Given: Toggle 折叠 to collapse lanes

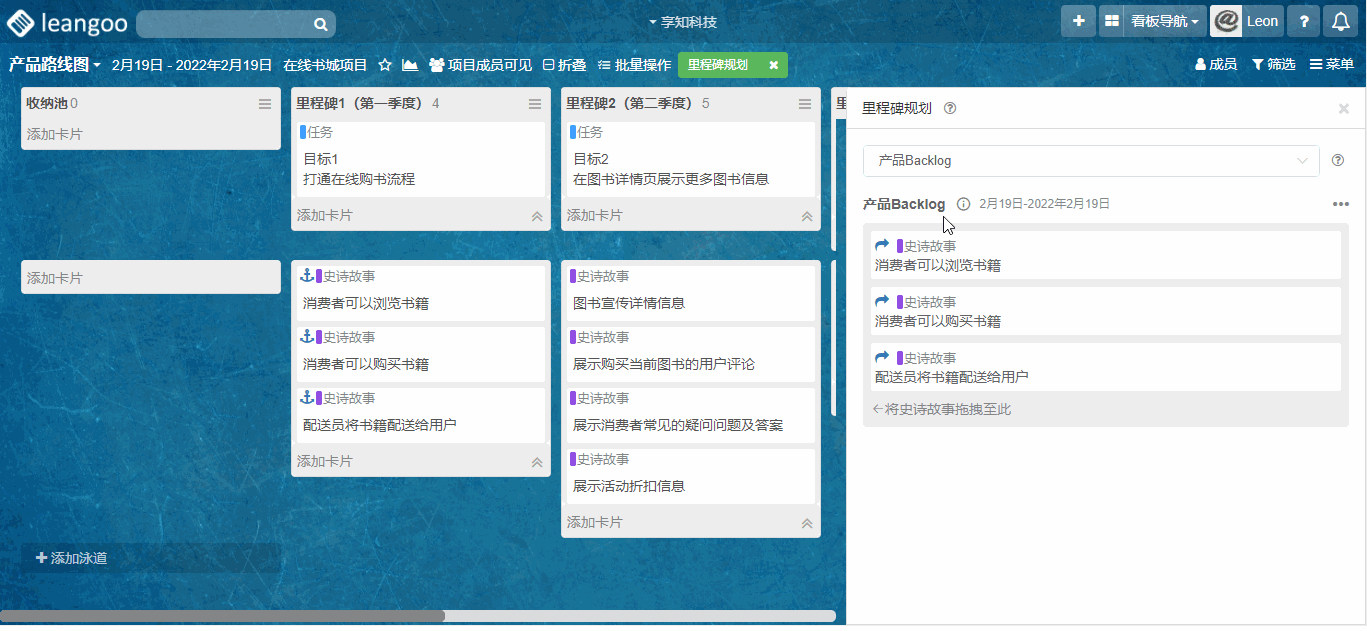Looking at the screenshot, I should (x=564, y=65).
